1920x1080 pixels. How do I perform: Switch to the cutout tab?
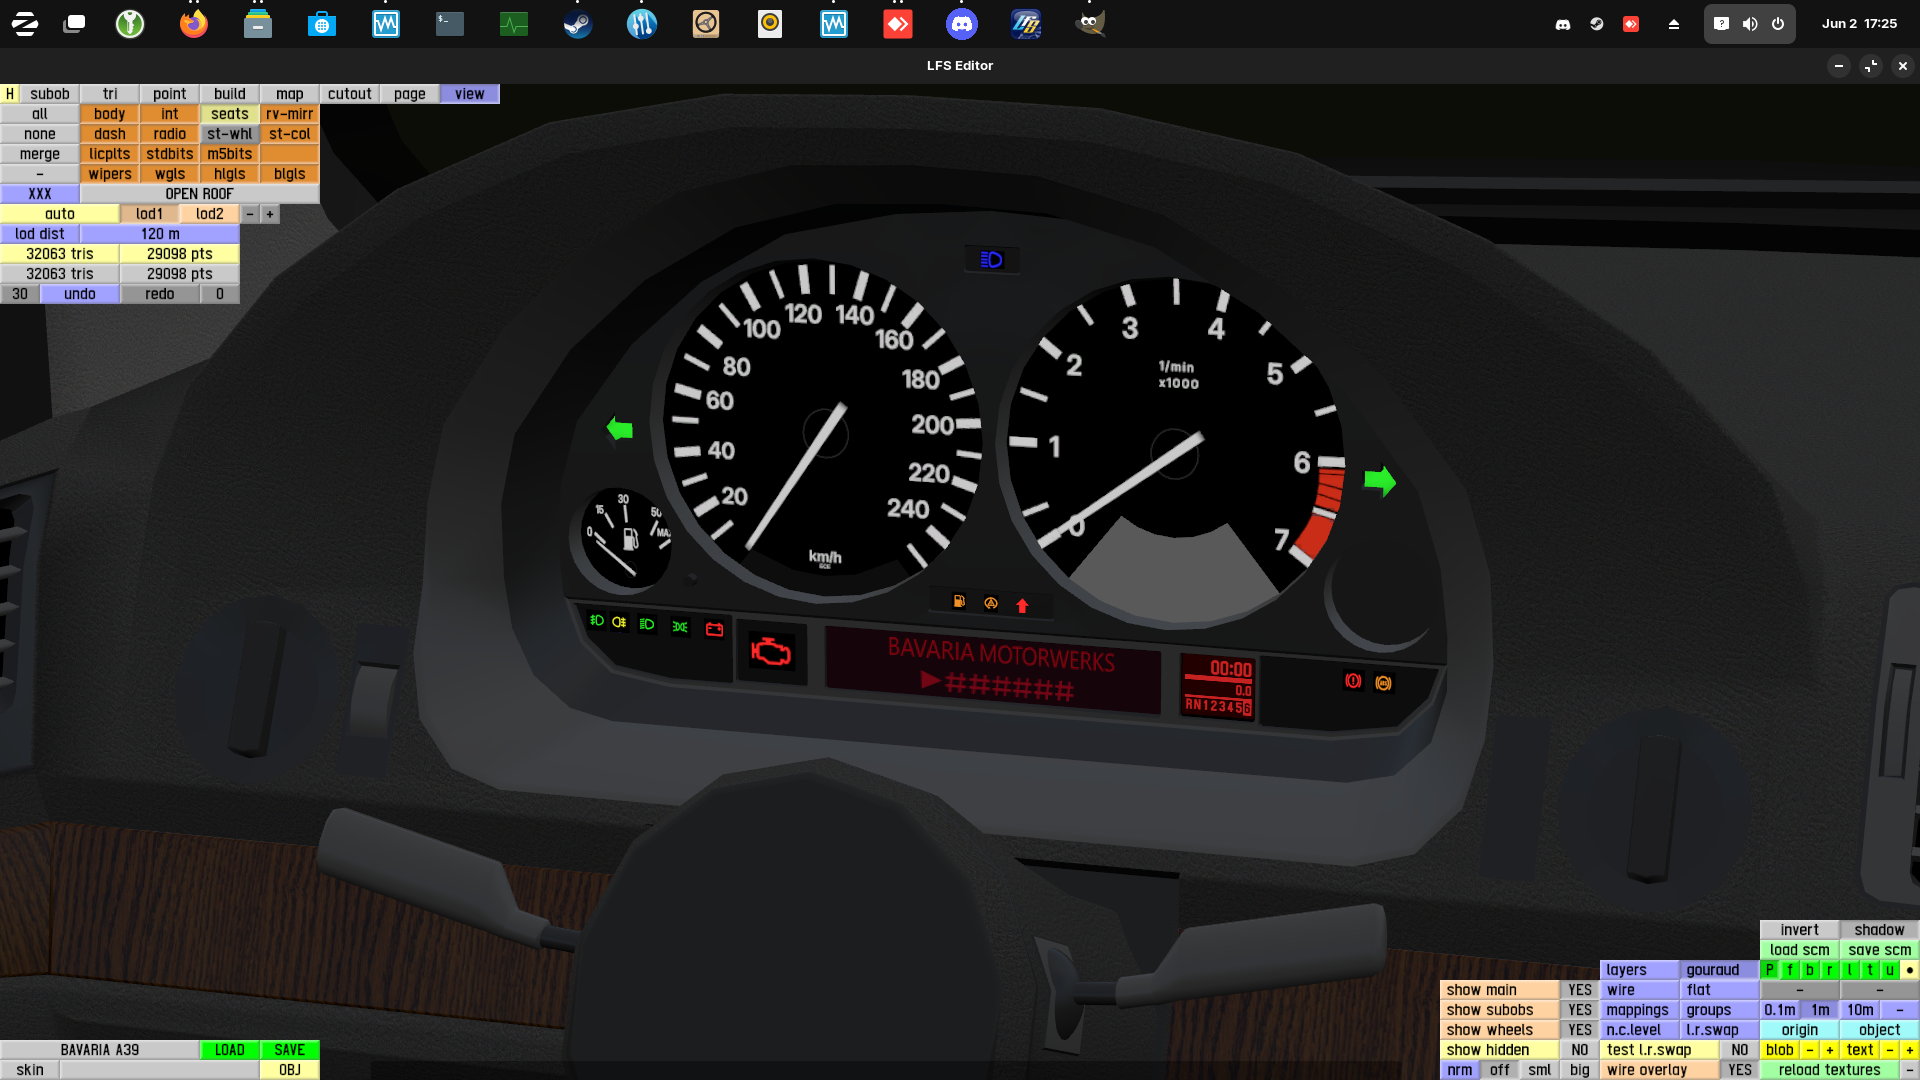click(349, 94)
